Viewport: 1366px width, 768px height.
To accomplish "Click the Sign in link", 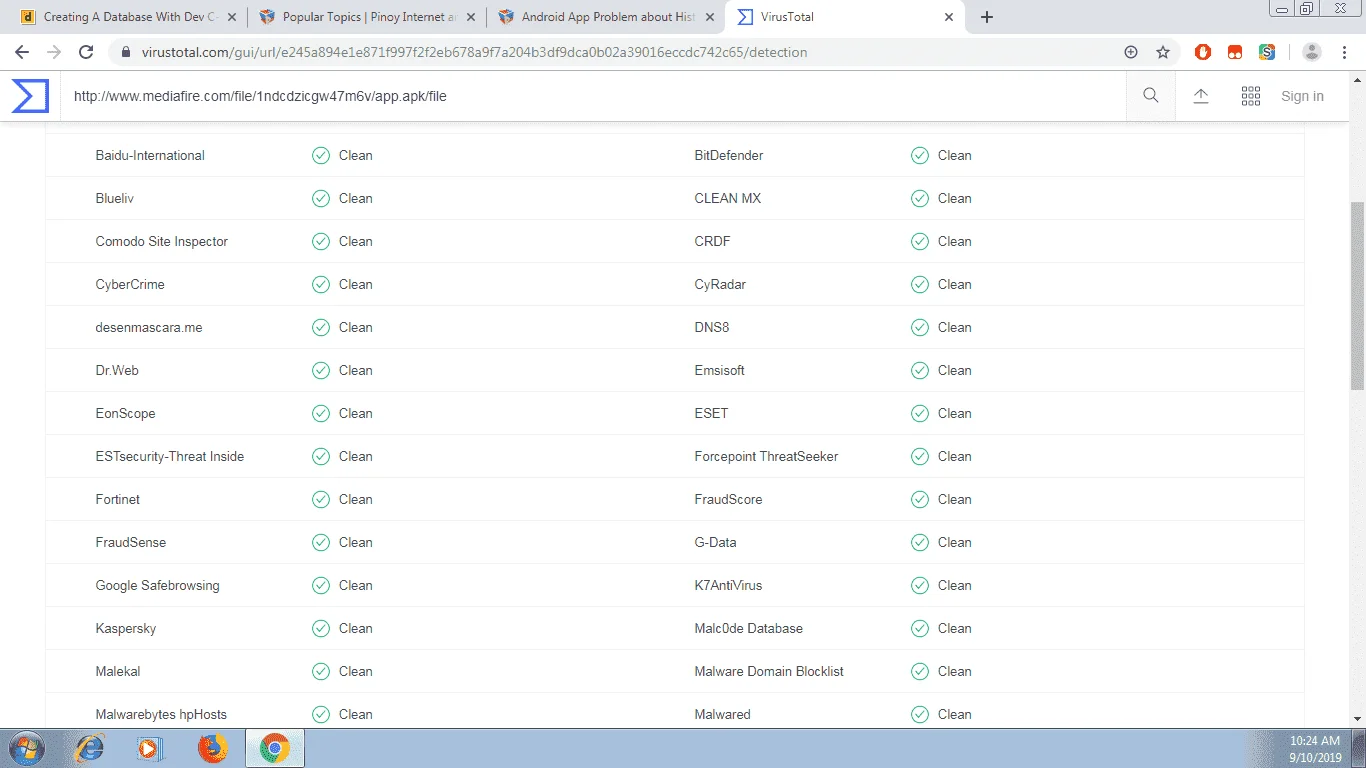I will click(1302, 96).
